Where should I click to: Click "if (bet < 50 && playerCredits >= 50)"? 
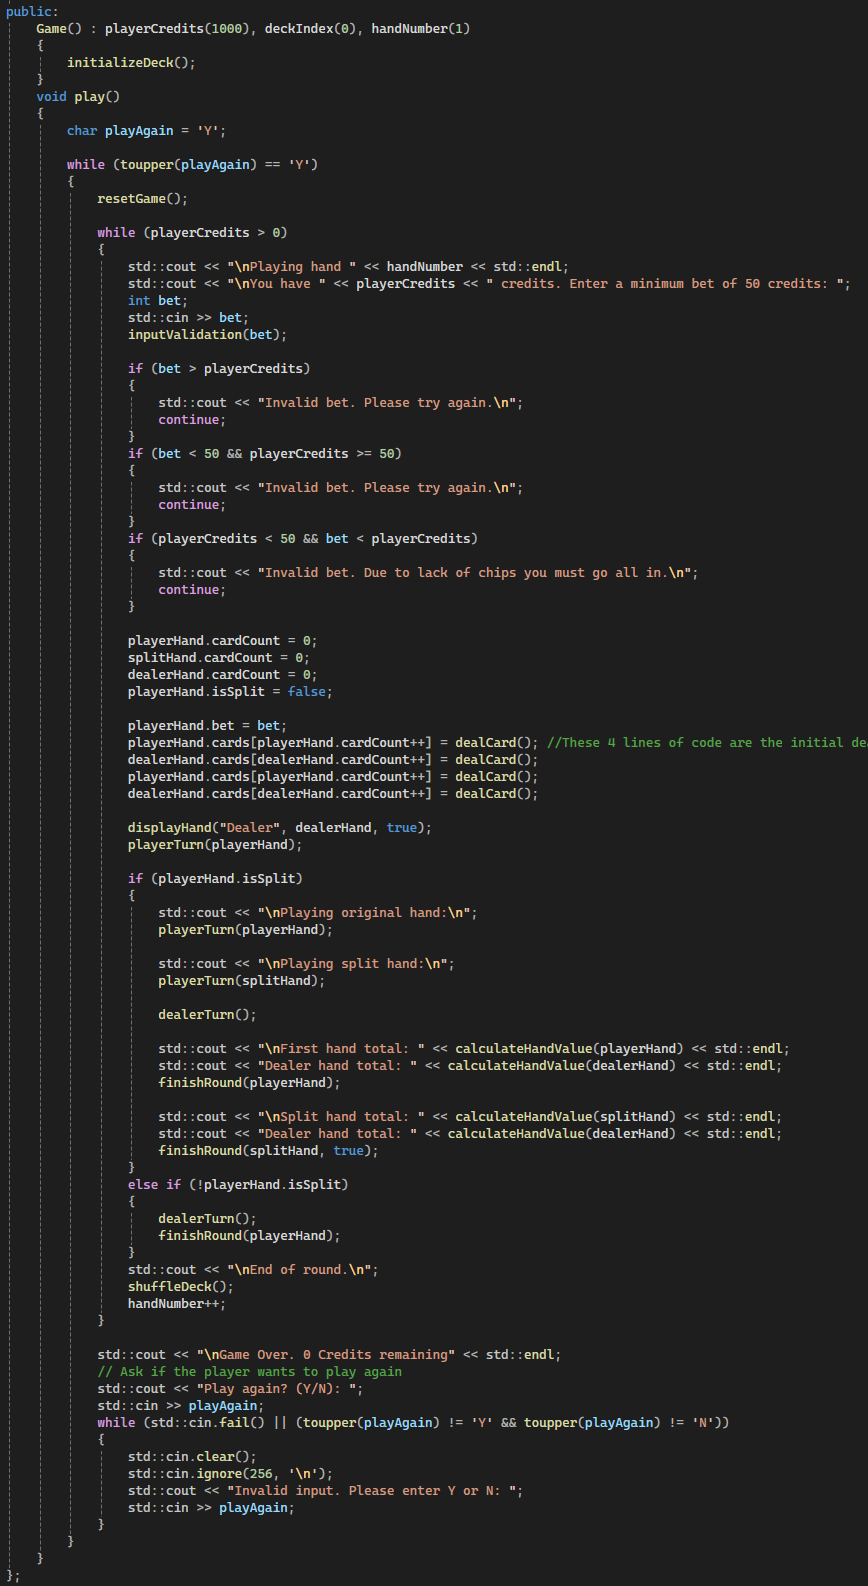265,453
